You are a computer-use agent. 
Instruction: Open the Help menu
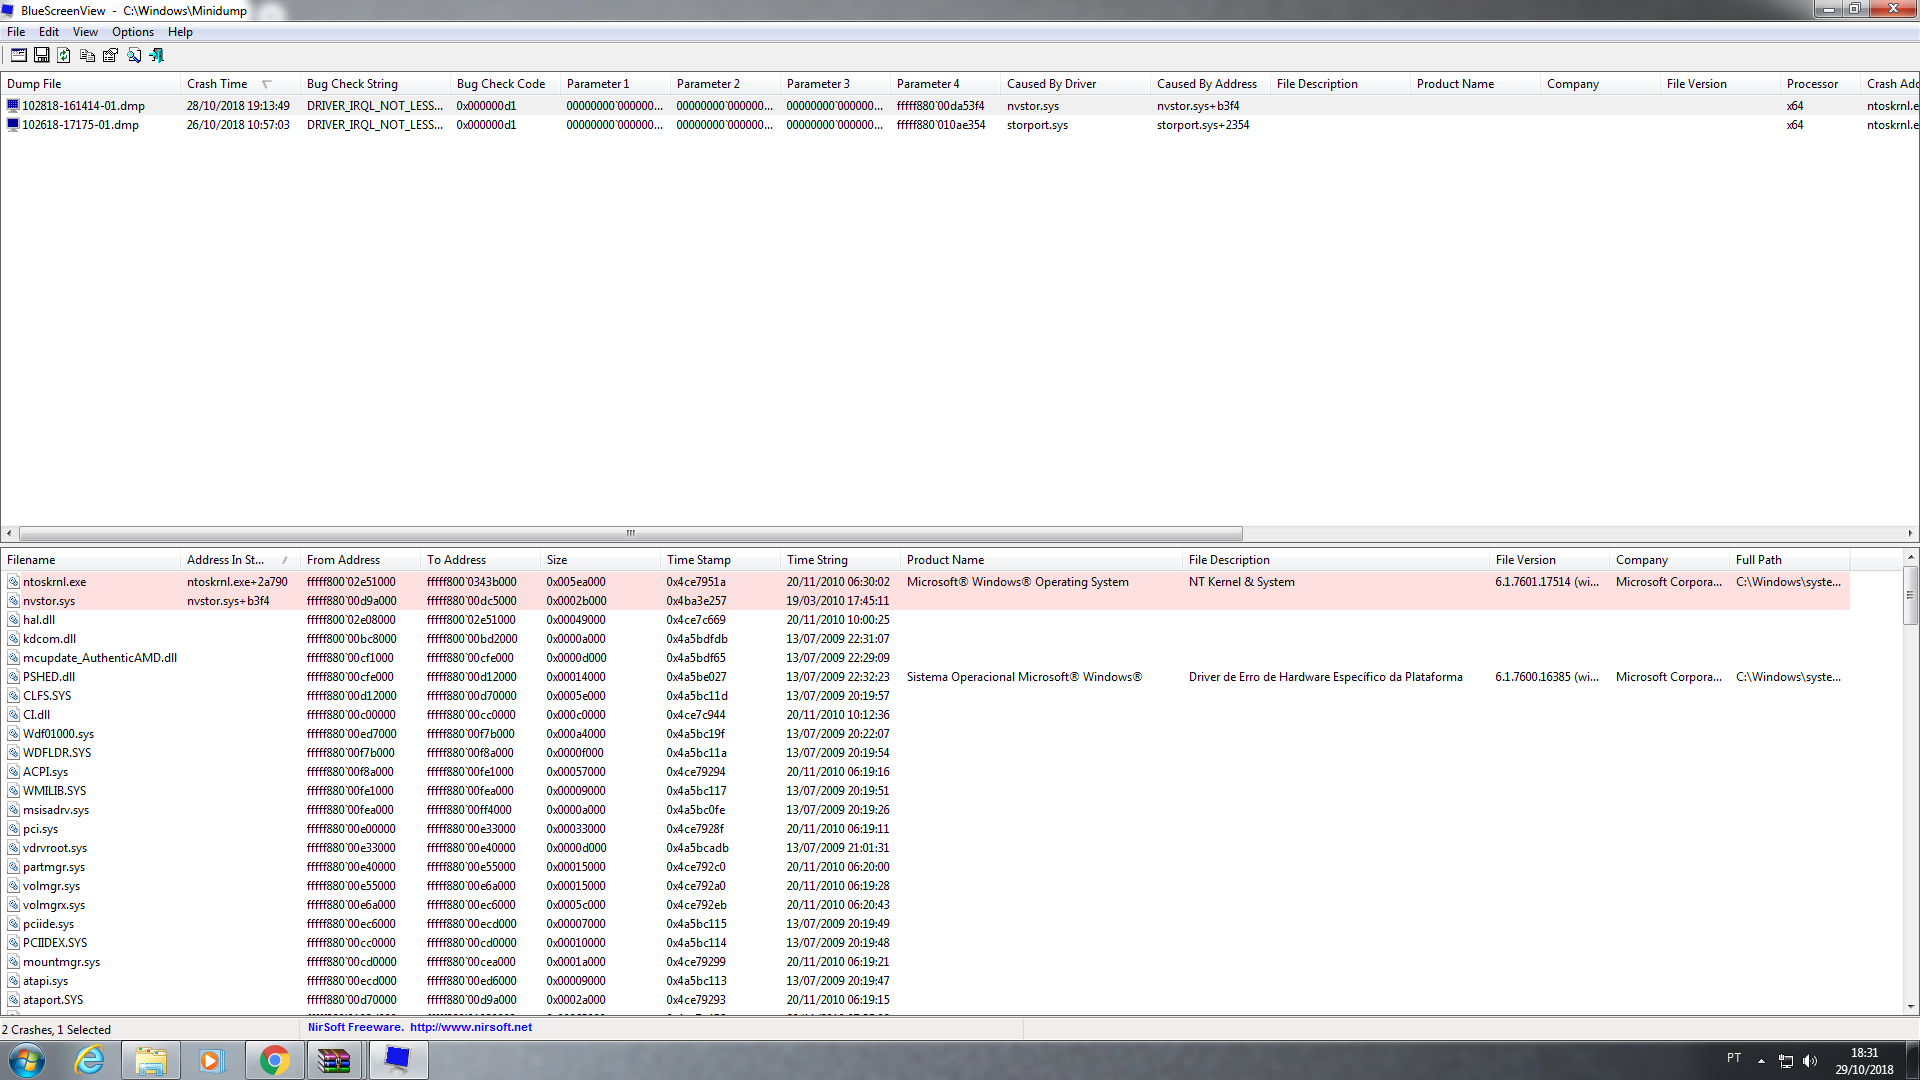(180, 32)
